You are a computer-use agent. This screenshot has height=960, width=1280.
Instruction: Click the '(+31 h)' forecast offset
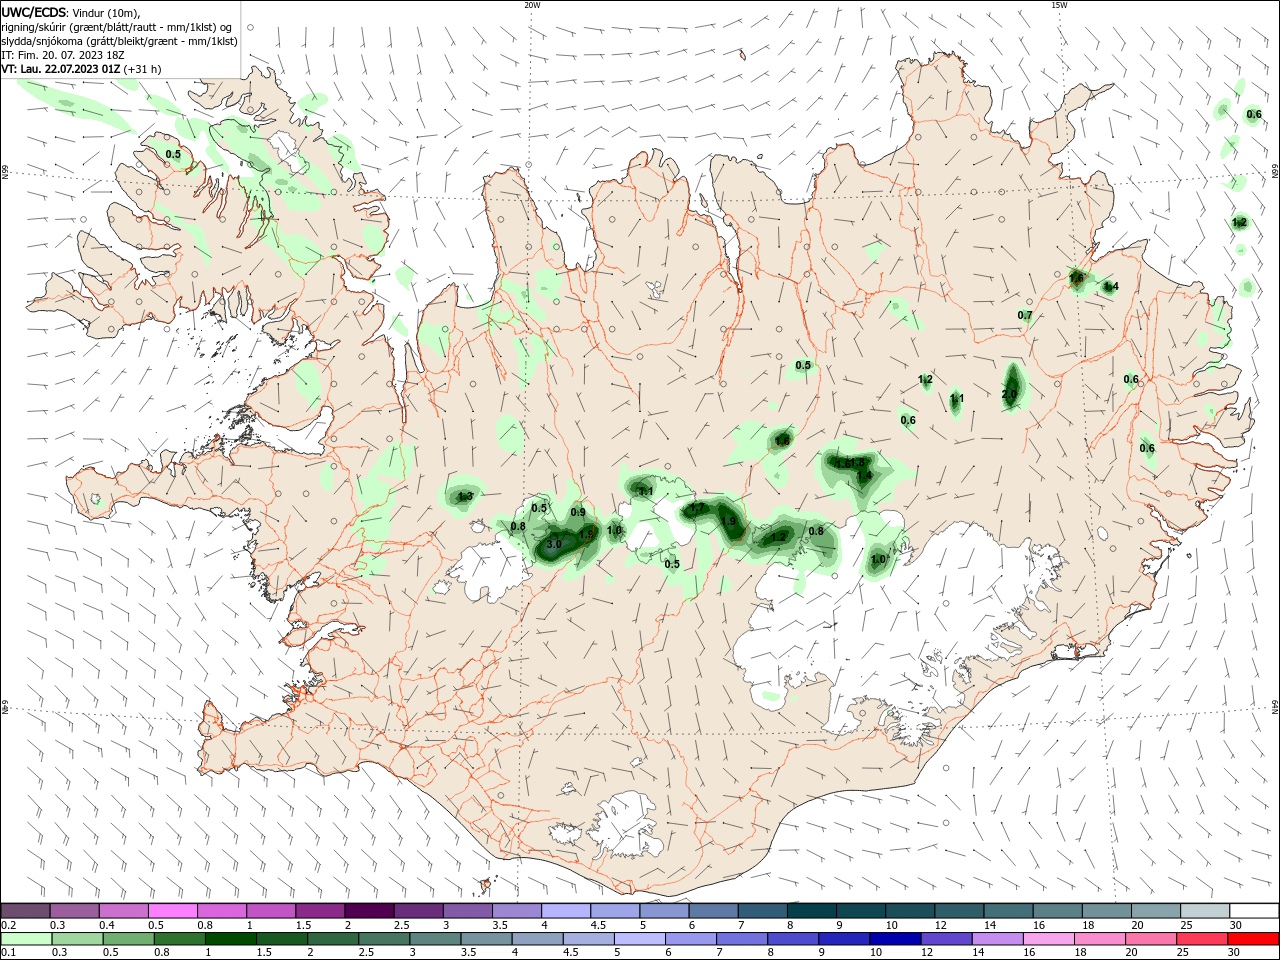[143, 69]
